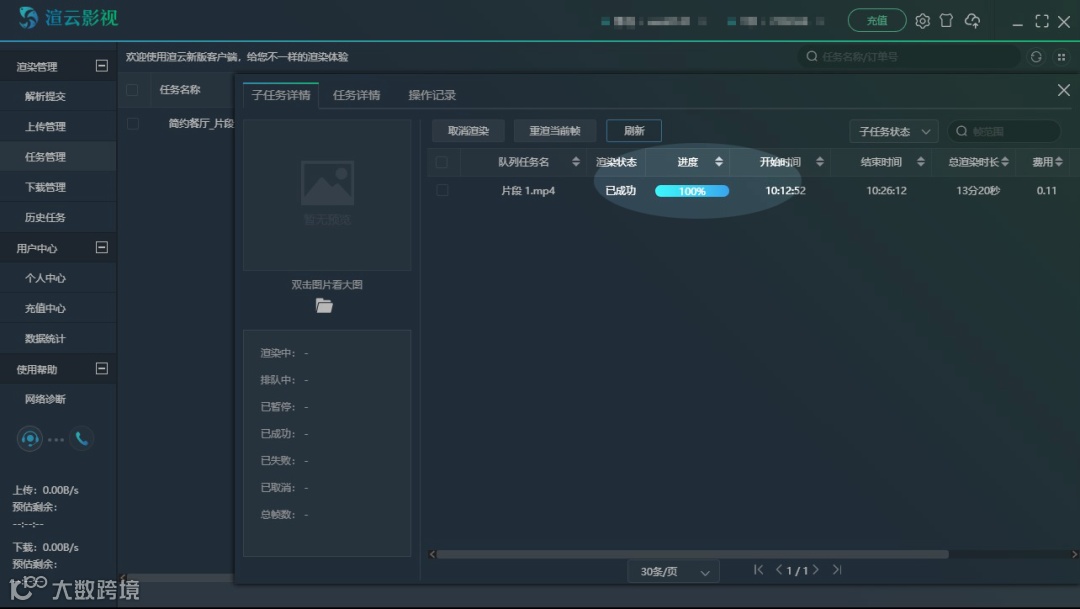Click the 重渲当前帧 button
1080x609 pixels.
tap(554, 131)
